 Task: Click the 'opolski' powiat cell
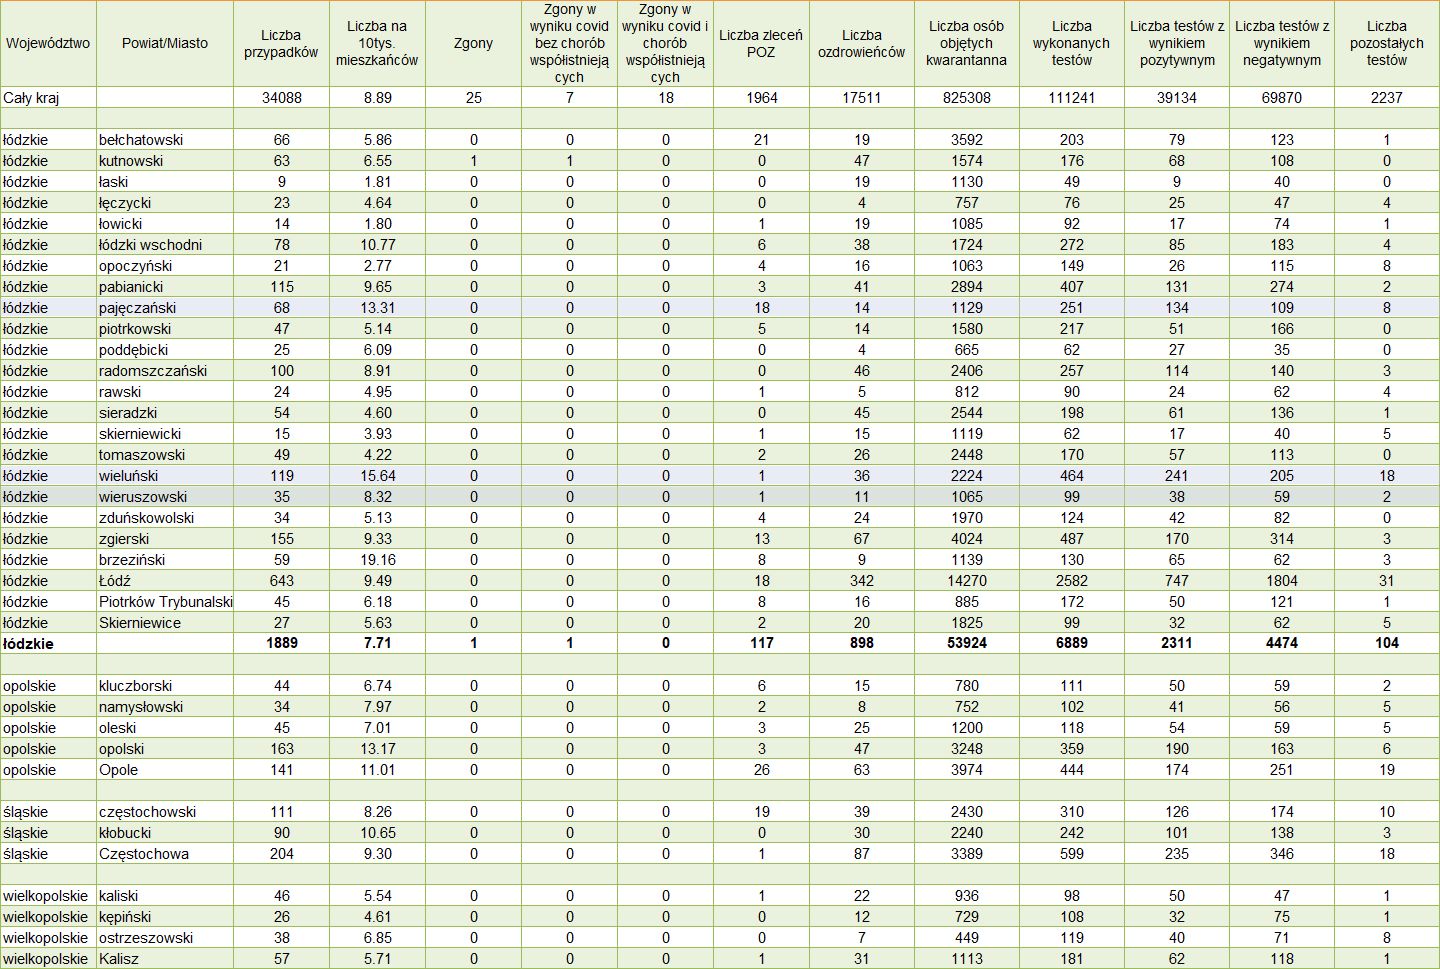(x=165, y=749)
